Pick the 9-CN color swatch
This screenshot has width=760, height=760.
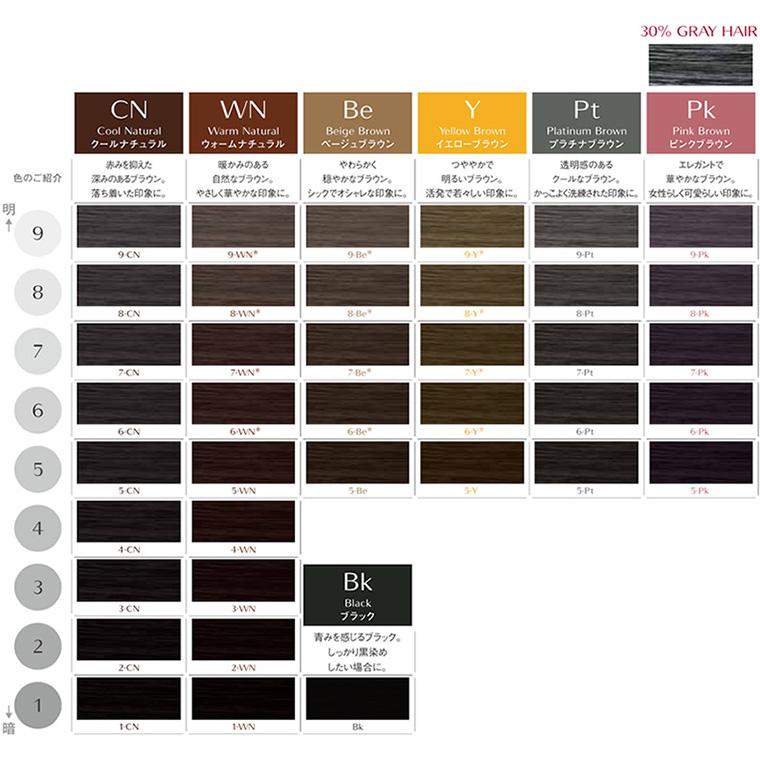tap(129, 226)
